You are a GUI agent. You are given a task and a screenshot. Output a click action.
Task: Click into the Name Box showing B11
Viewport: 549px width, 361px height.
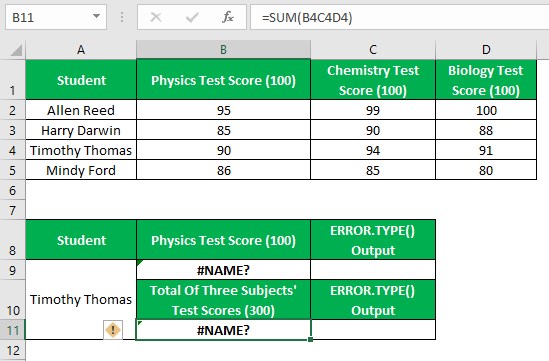(x=49, y=17)
